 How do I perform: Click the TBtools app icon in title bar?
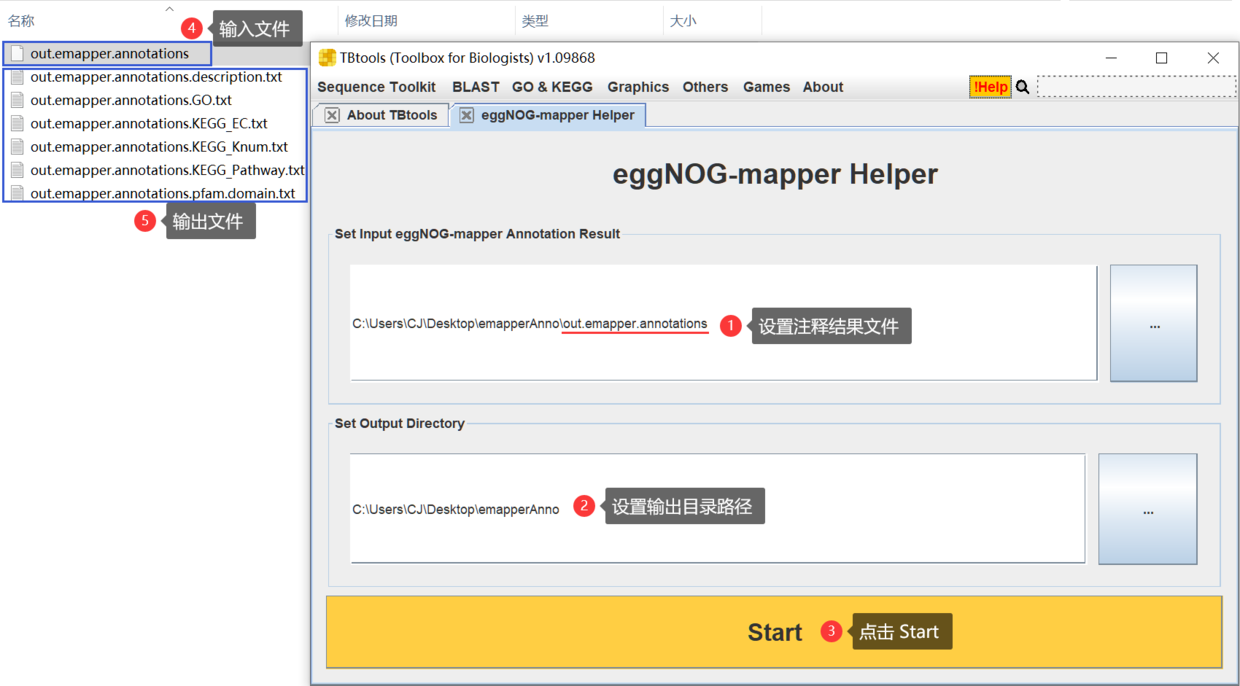(x=327, y=58)
